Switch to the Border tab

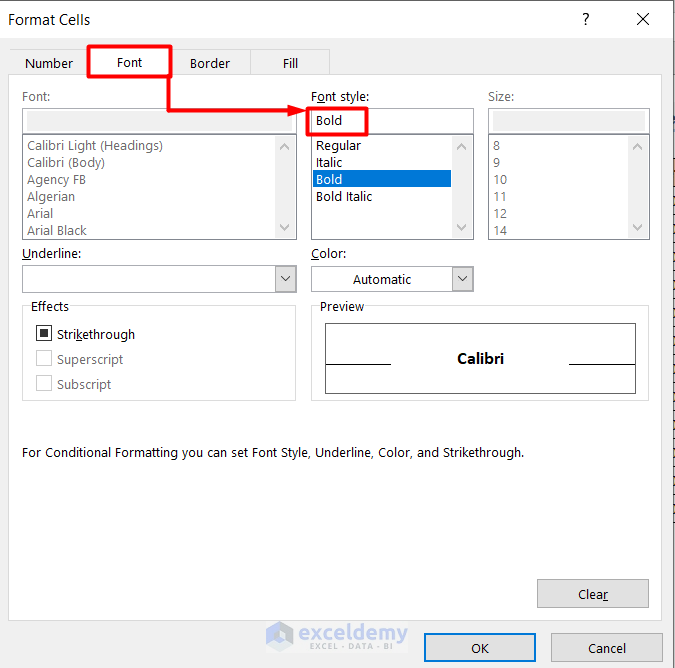210,63
